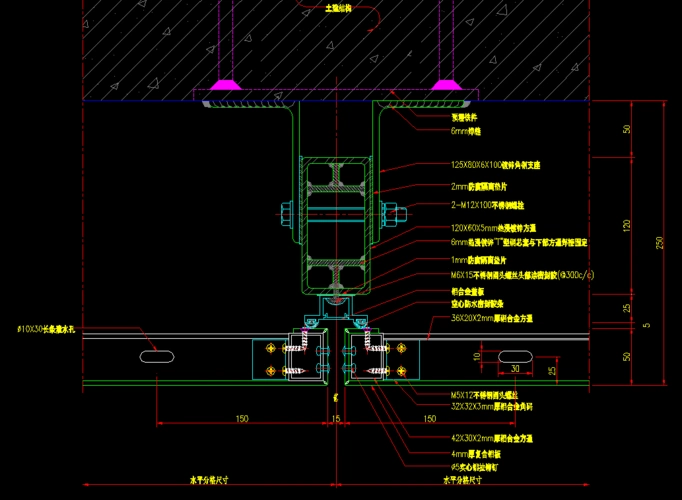The height and width of the screenshot is (500, 682).
Task: Click the hex nut on the M12 through-bolt
Action: click(283, 212)
